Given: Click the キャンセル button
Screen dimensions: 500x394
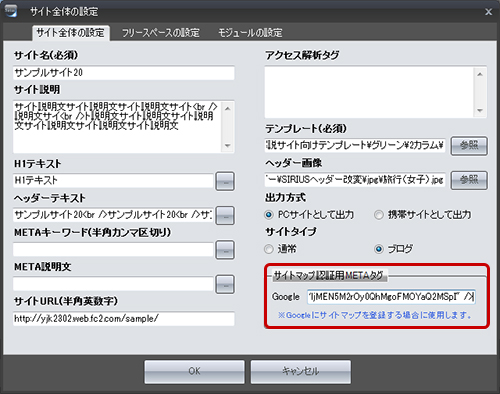Looking at the screenshot, I should pos(301,371).
